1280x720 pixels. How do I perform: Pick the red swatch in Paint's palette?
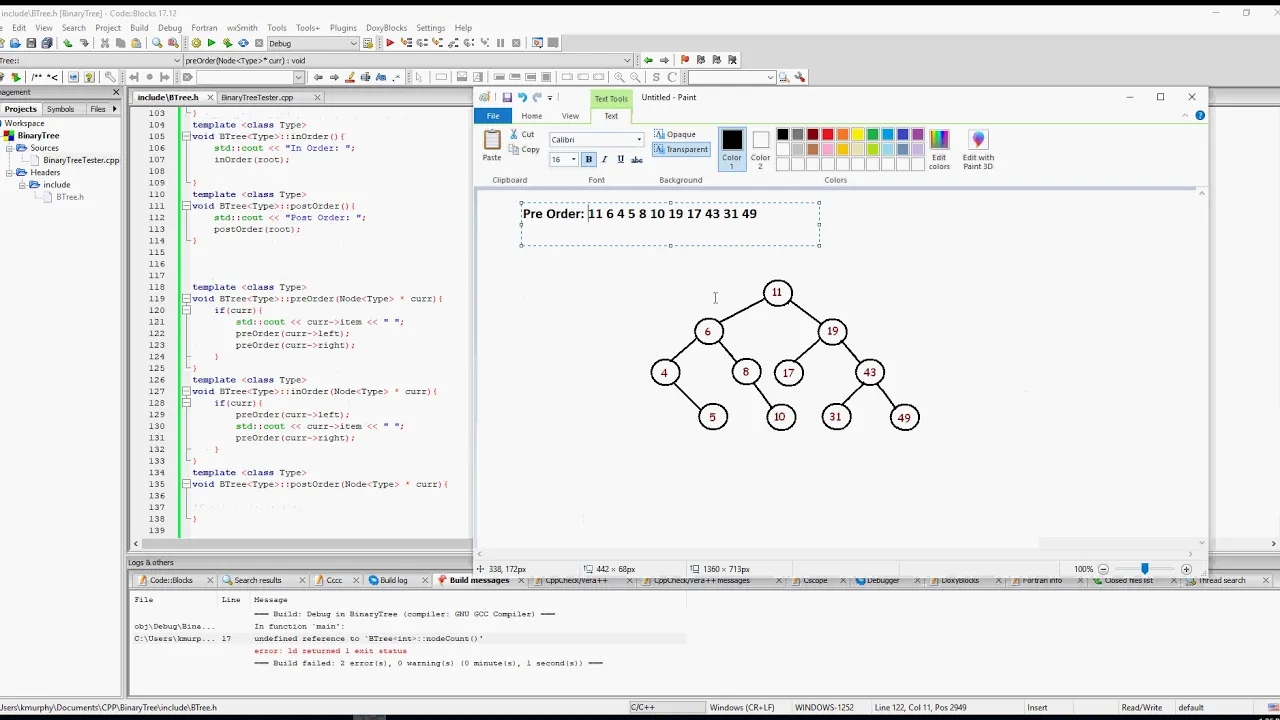828,134
